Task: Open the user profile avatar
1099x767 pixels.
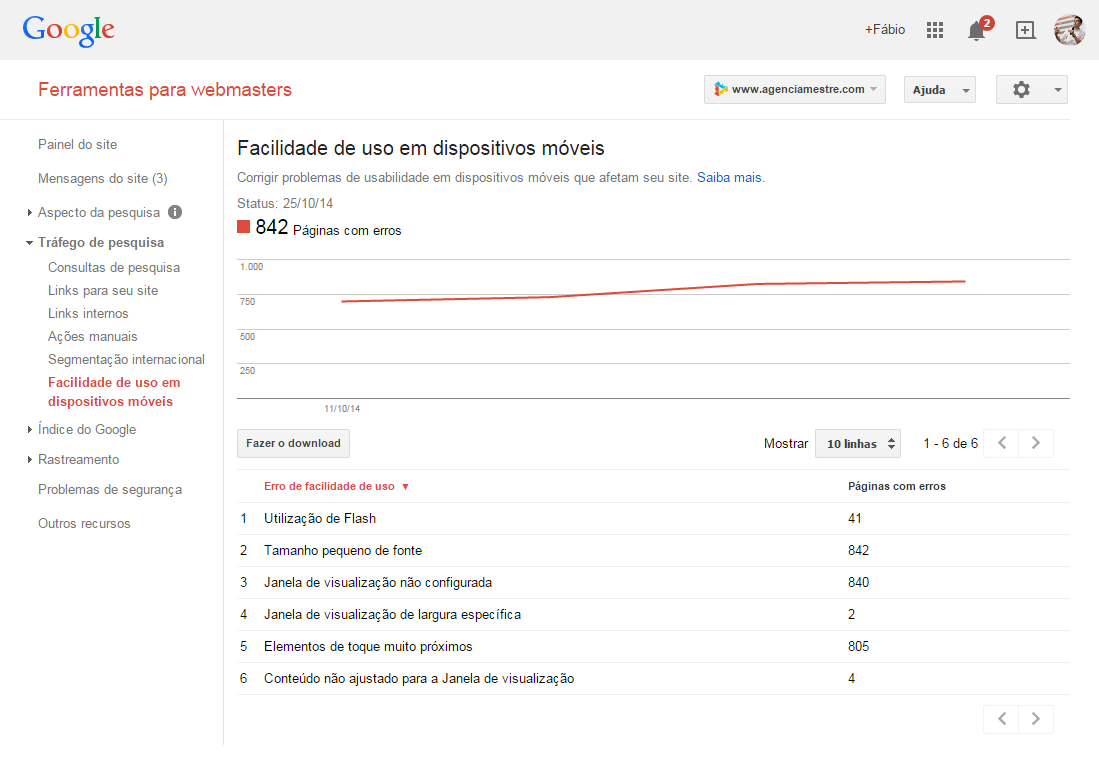Action: pos(1069,30)
